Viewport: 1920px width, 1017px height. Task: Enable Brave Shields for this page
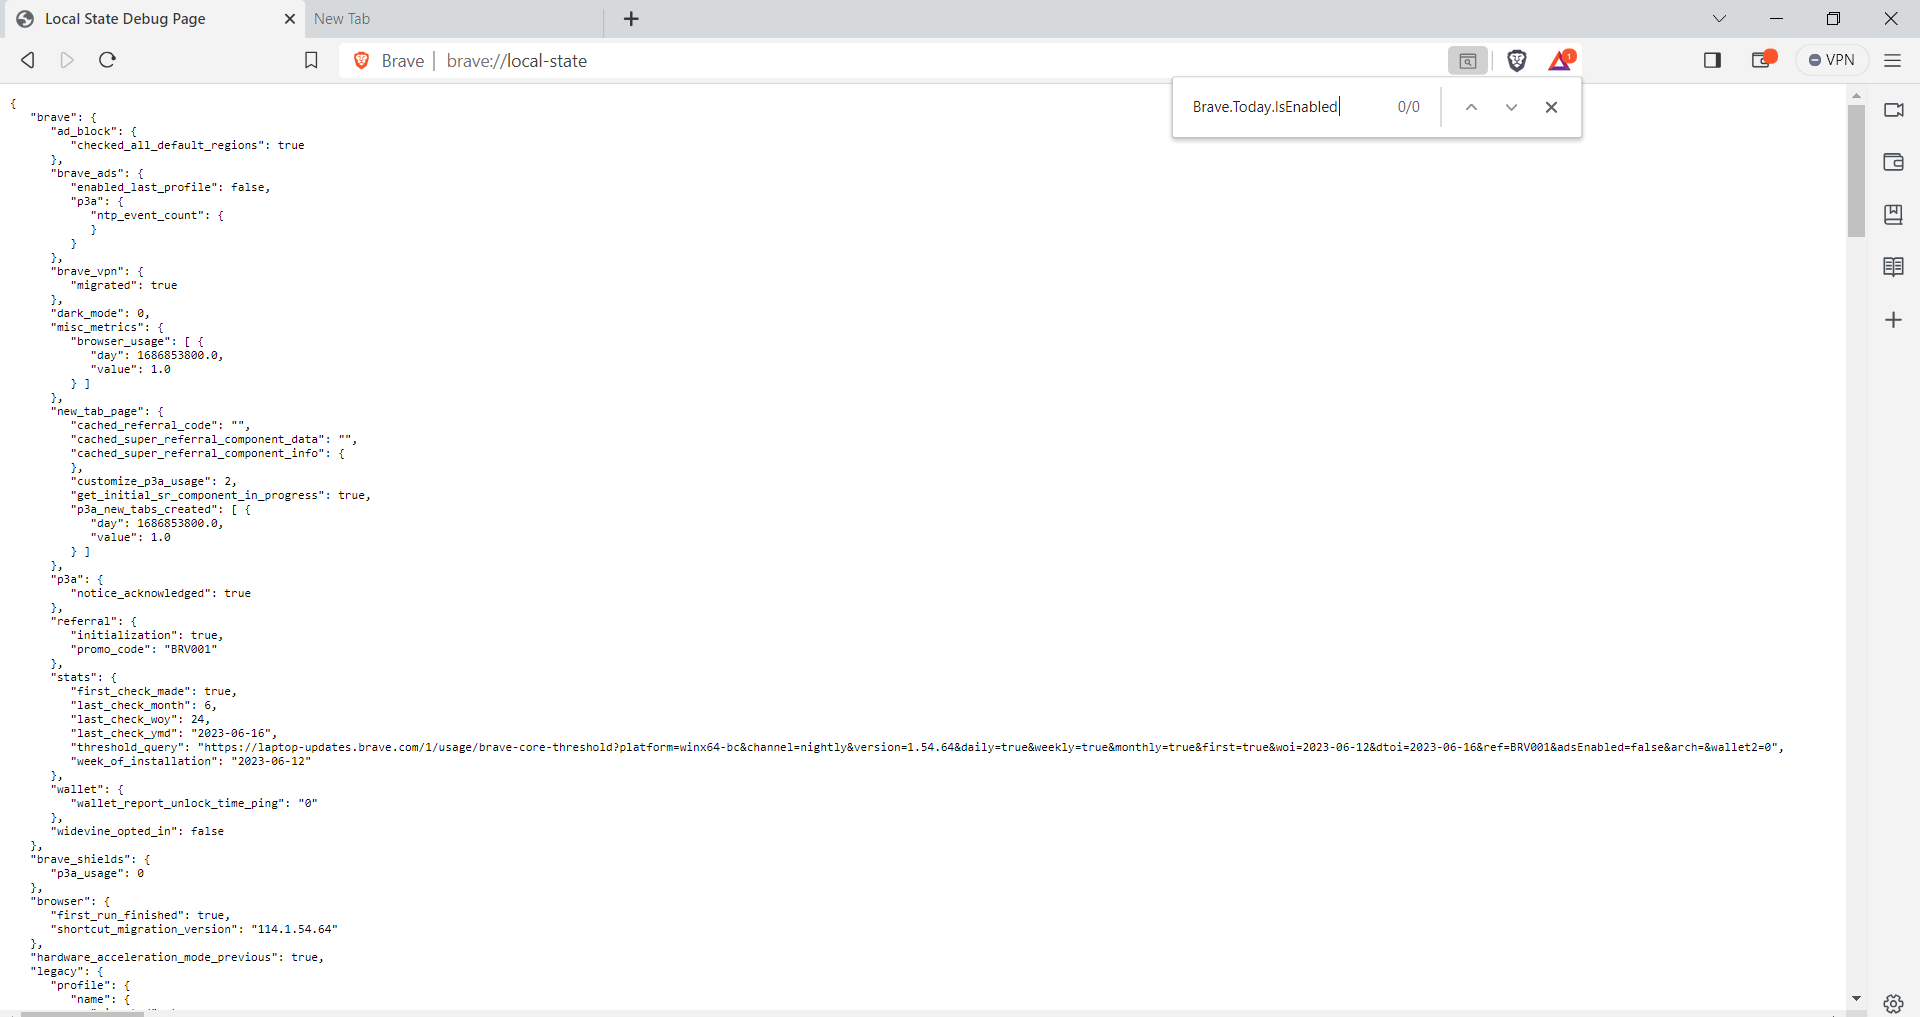(x=1516, y=60)
